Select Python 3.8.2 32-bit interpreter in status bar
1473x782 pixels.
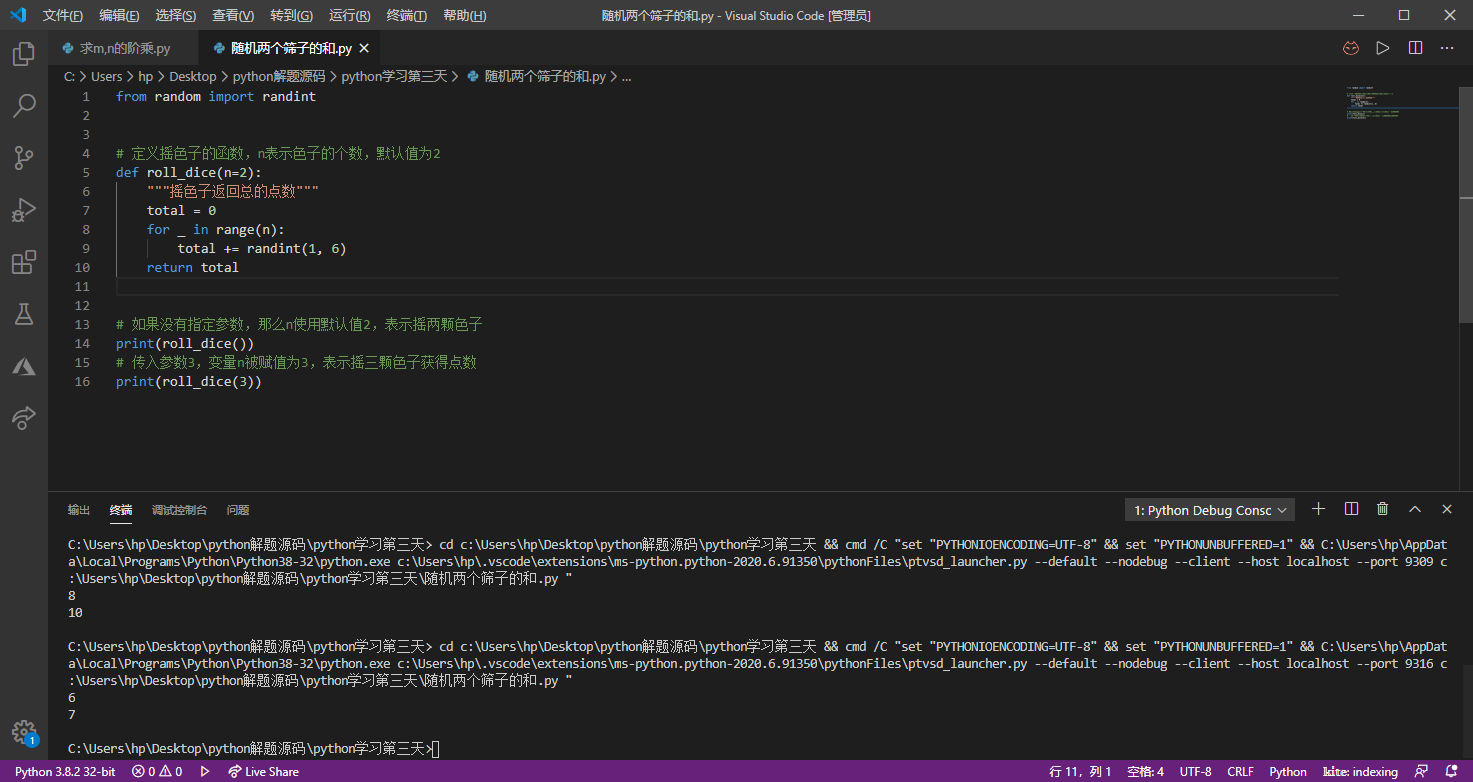click(65, 771)
